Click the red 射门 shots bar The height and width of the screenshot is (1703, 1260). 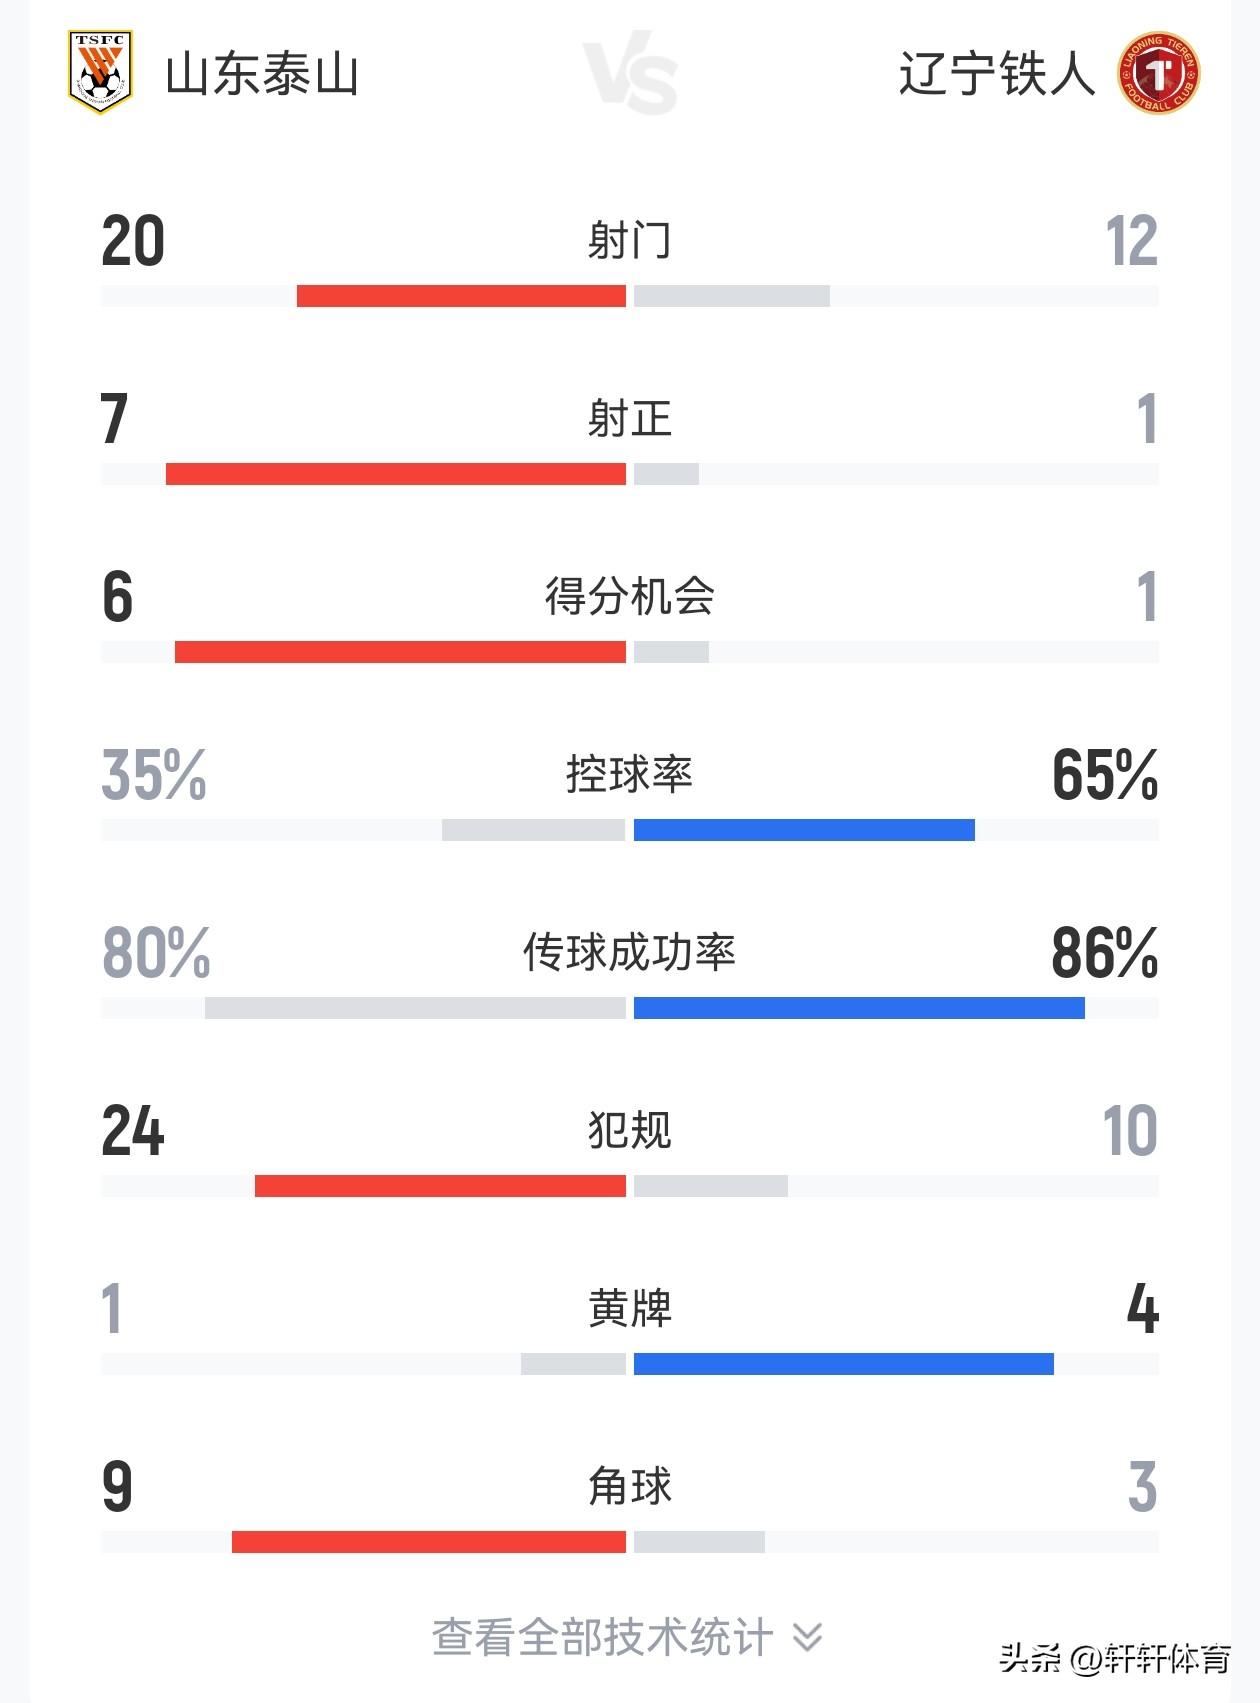point(461,296)
